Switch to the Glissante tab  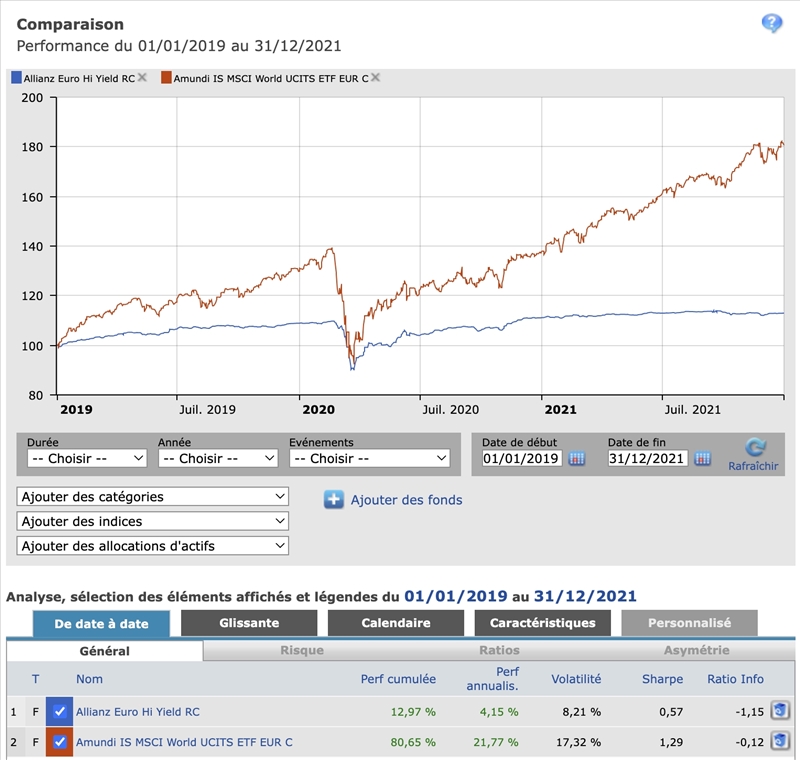coord(249,623)
